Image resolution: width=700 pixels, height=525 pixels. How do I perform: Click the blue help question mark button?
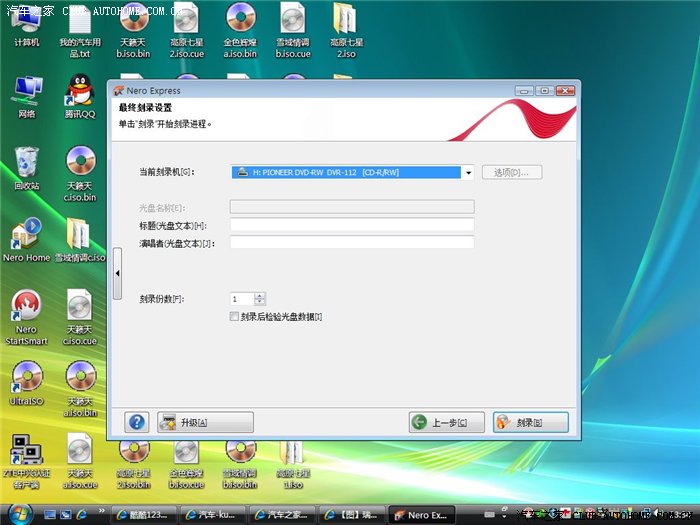coord(137,422)
